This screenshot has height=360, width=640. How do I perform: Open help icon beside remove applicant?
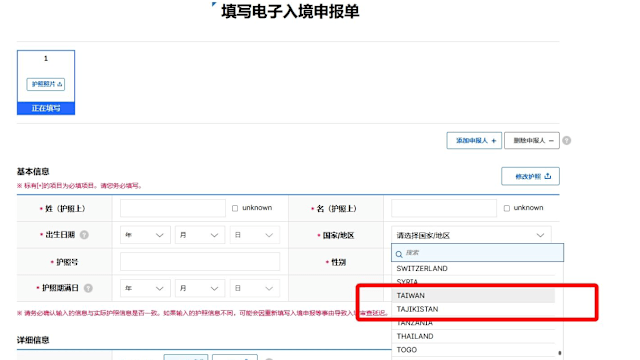point(567,140)
